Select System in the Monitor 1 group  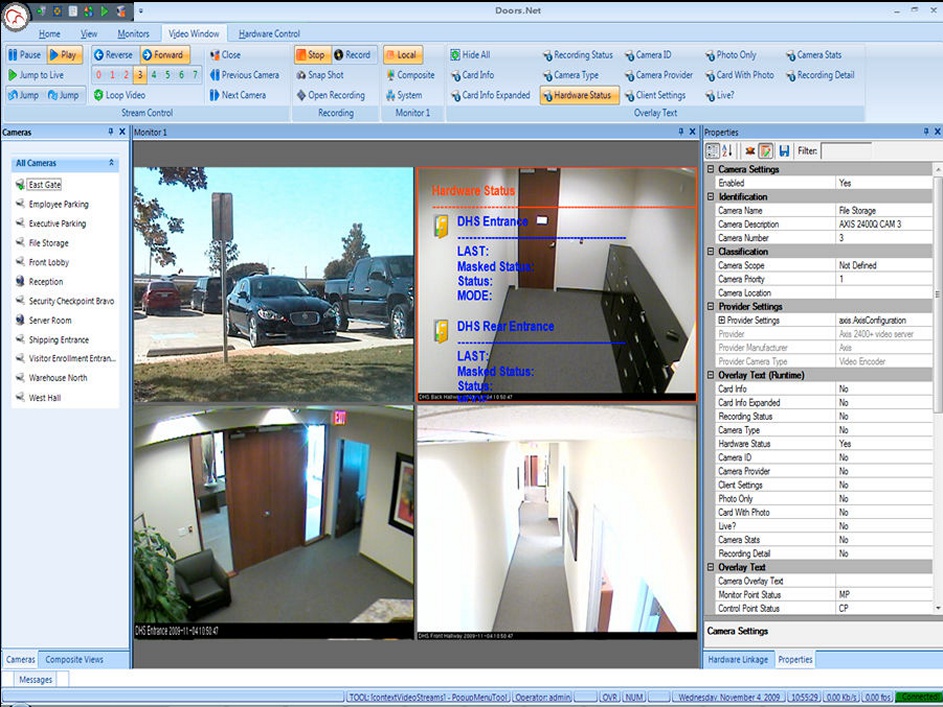404,95
